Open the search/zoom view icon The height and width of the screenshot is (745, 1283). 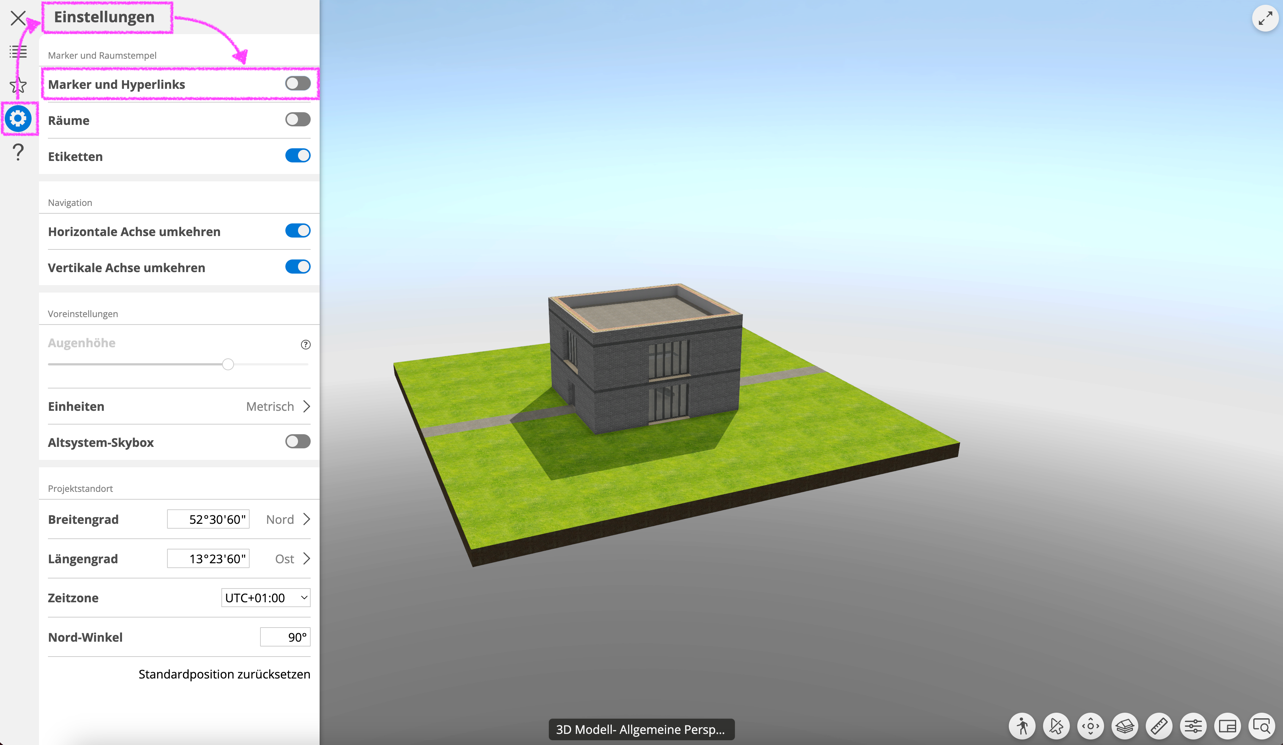[1262, 726]
